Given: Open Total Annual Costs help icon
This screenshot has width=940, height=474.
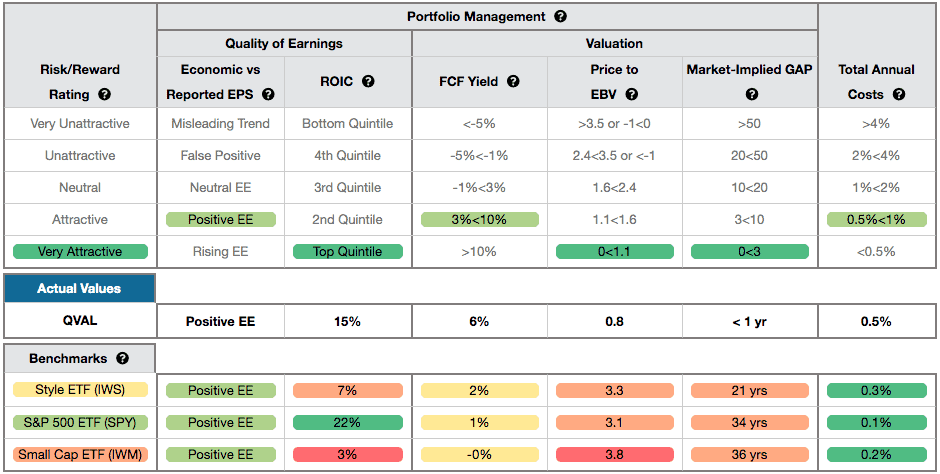Looking at the screenshot, I should click(898, 95).
